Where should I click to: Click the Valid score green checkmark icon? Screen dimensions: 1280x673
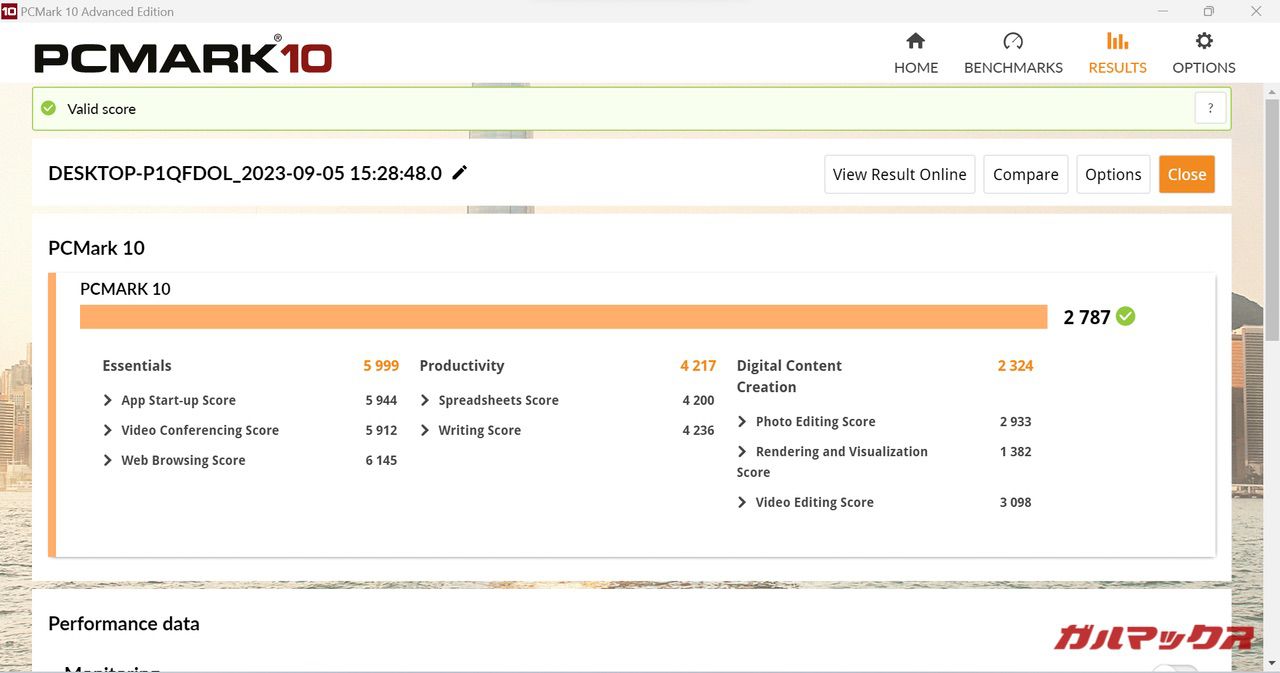pos(48,108)
